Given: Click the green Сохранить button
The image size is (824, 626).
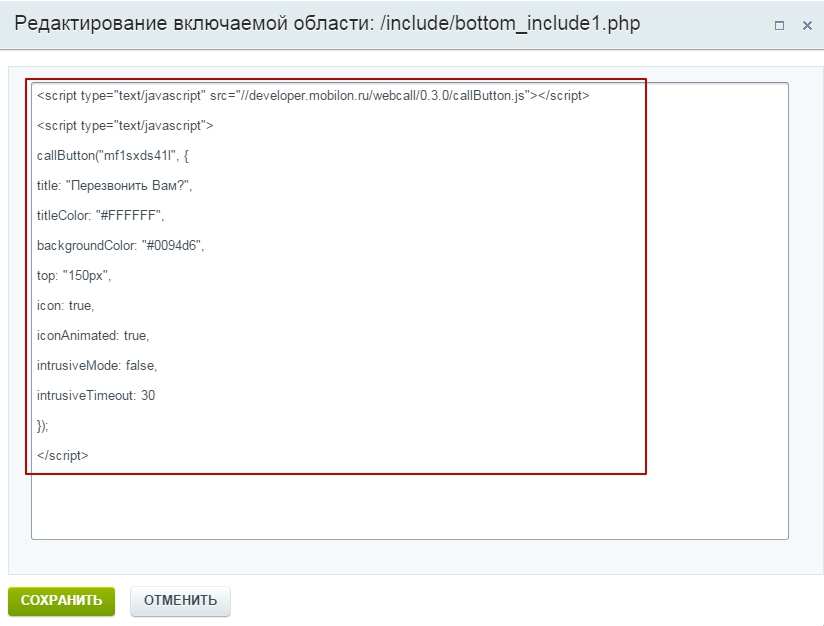Looking at the screenshot, I should (x=61, y=601).
